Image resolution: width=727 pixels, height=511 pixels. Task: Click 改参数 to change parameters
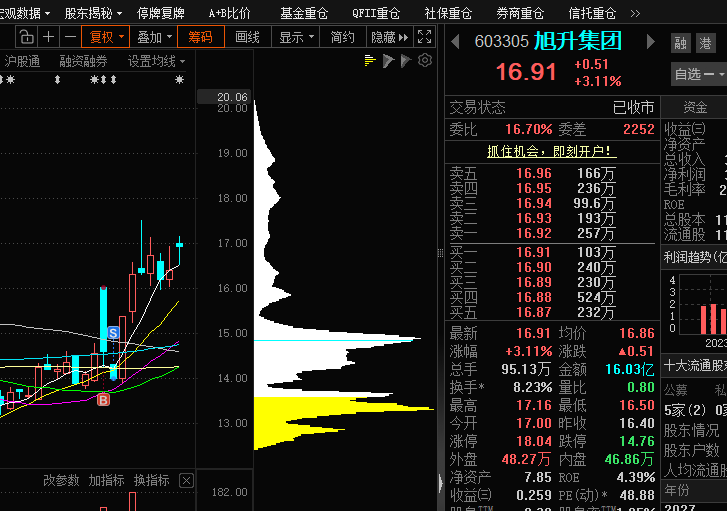pyautogui.click(x=61, y=480)
